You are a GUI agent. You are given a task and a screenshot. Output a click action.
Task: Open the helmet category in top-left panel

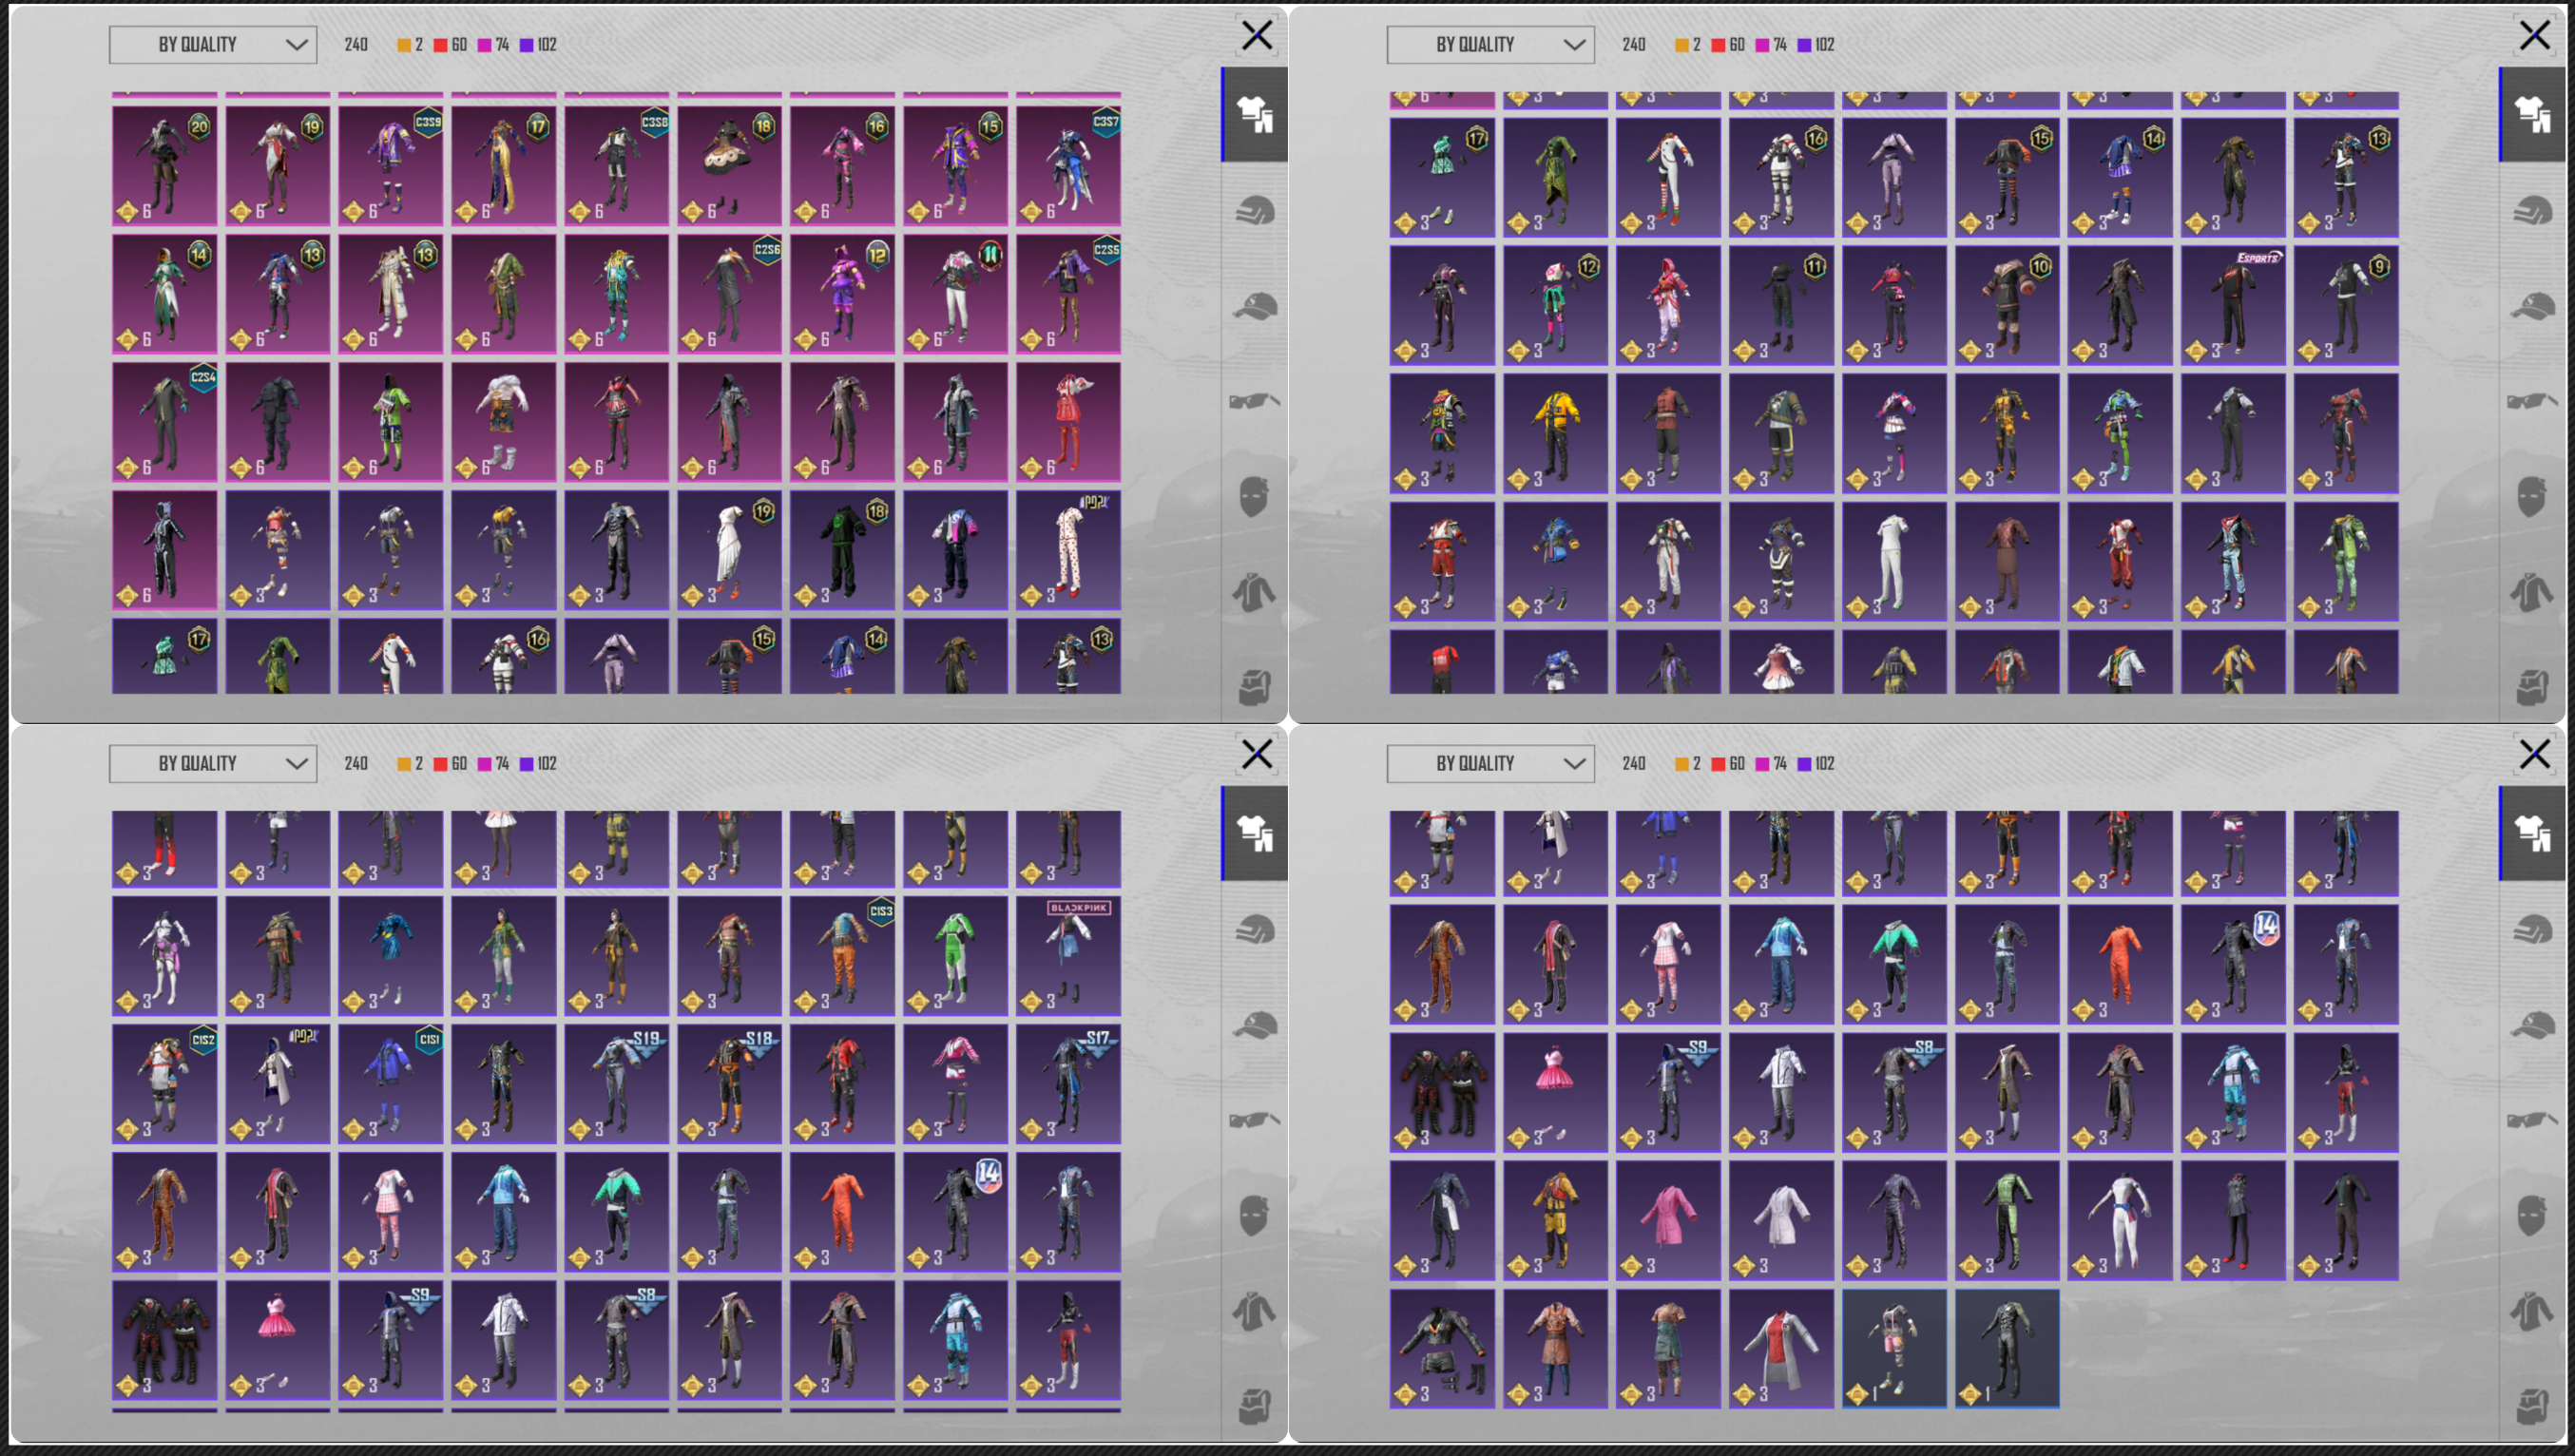point(1254,210)
